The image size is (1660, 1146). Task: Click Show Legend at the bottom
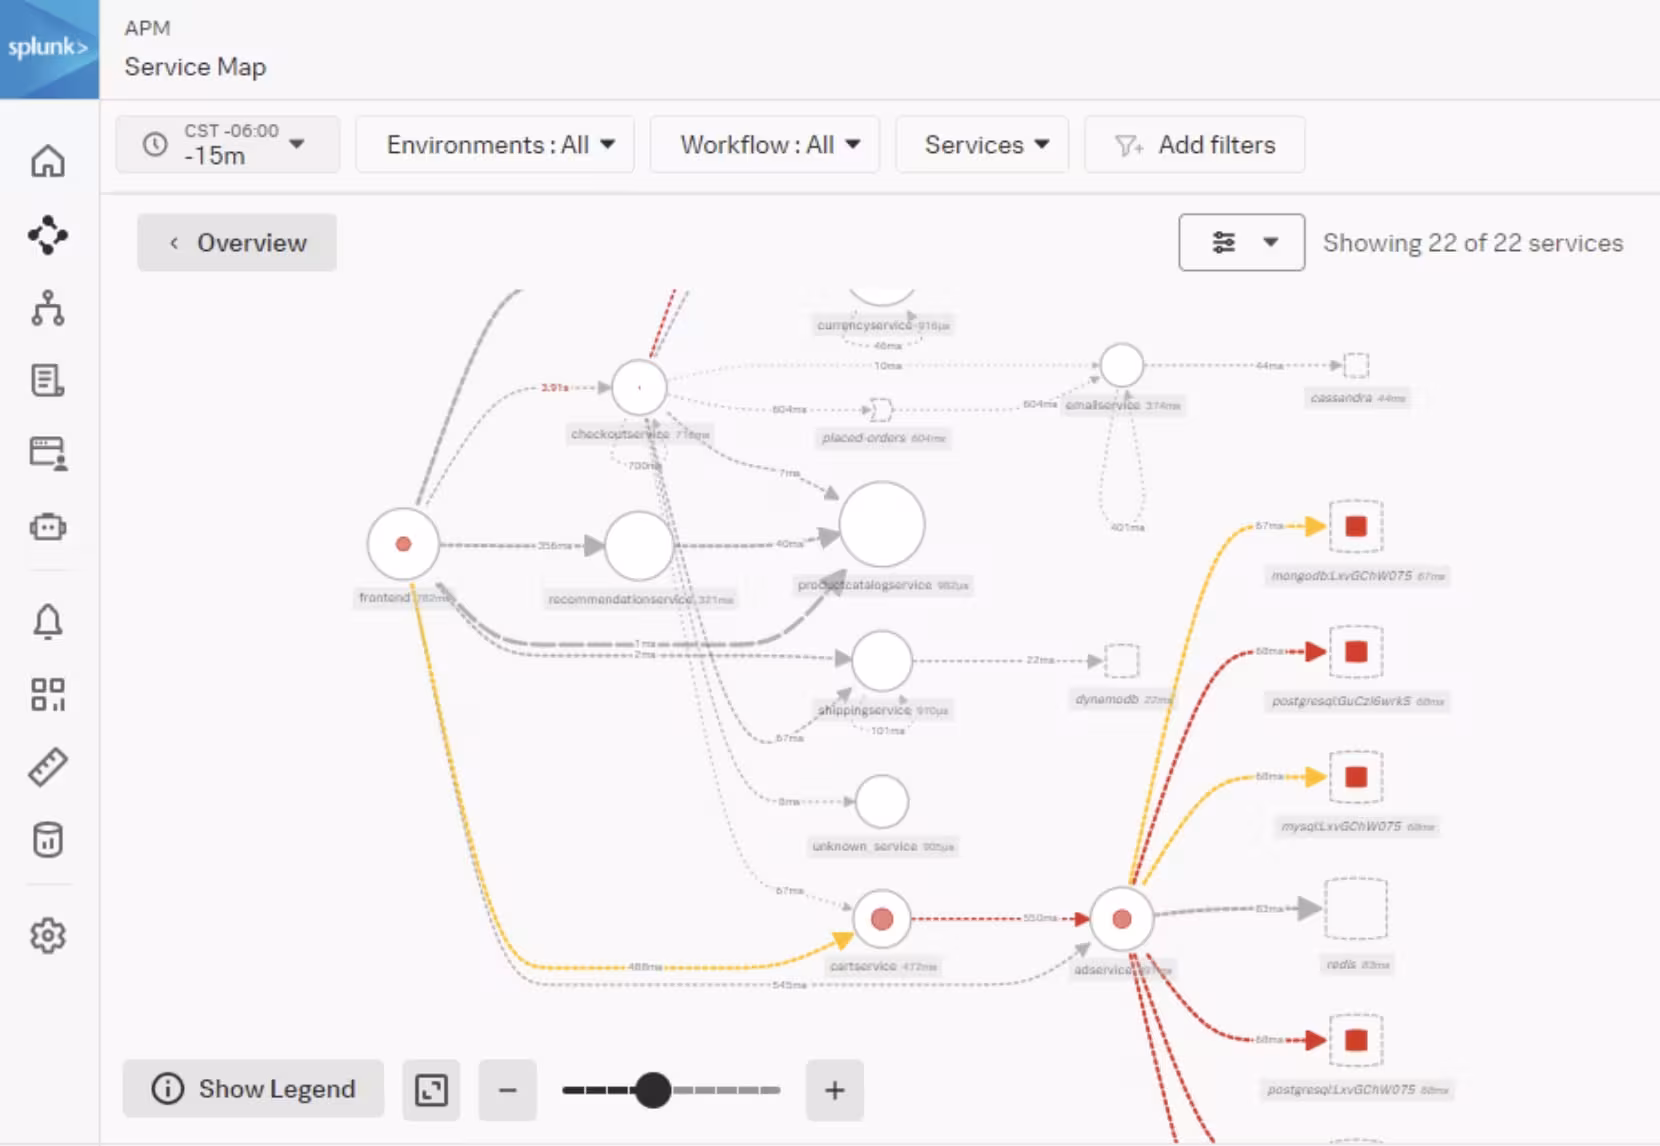pos(252,1089)
